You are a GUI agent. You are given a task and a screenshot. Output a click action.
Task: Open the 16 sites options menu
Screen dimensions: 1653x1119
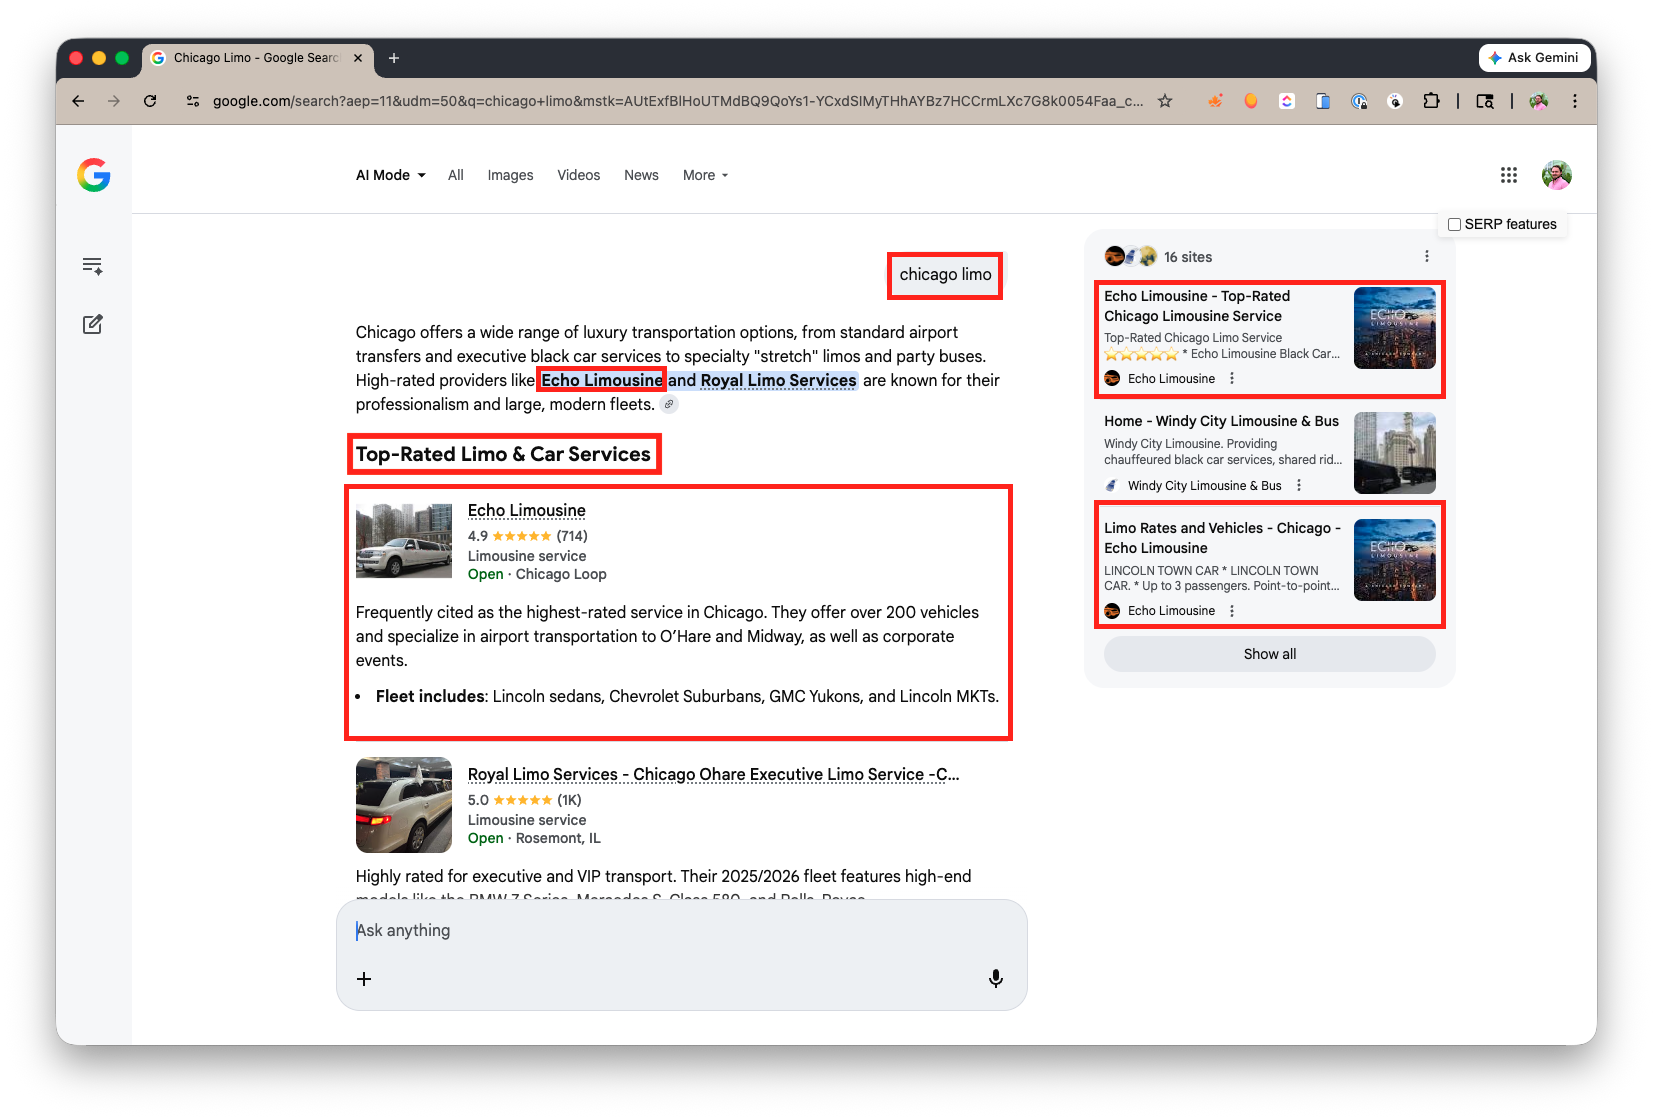[1426, 257]
